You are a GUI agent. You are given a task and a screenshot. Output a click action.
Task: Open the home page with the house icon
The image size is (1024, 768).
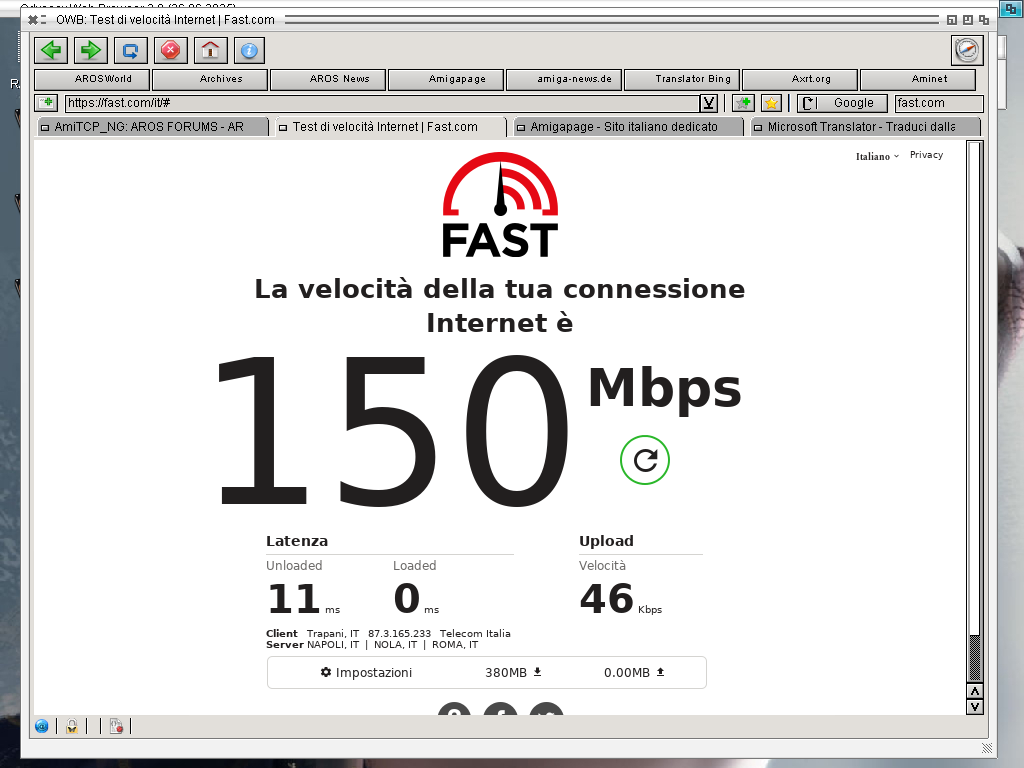click(210, 50)
